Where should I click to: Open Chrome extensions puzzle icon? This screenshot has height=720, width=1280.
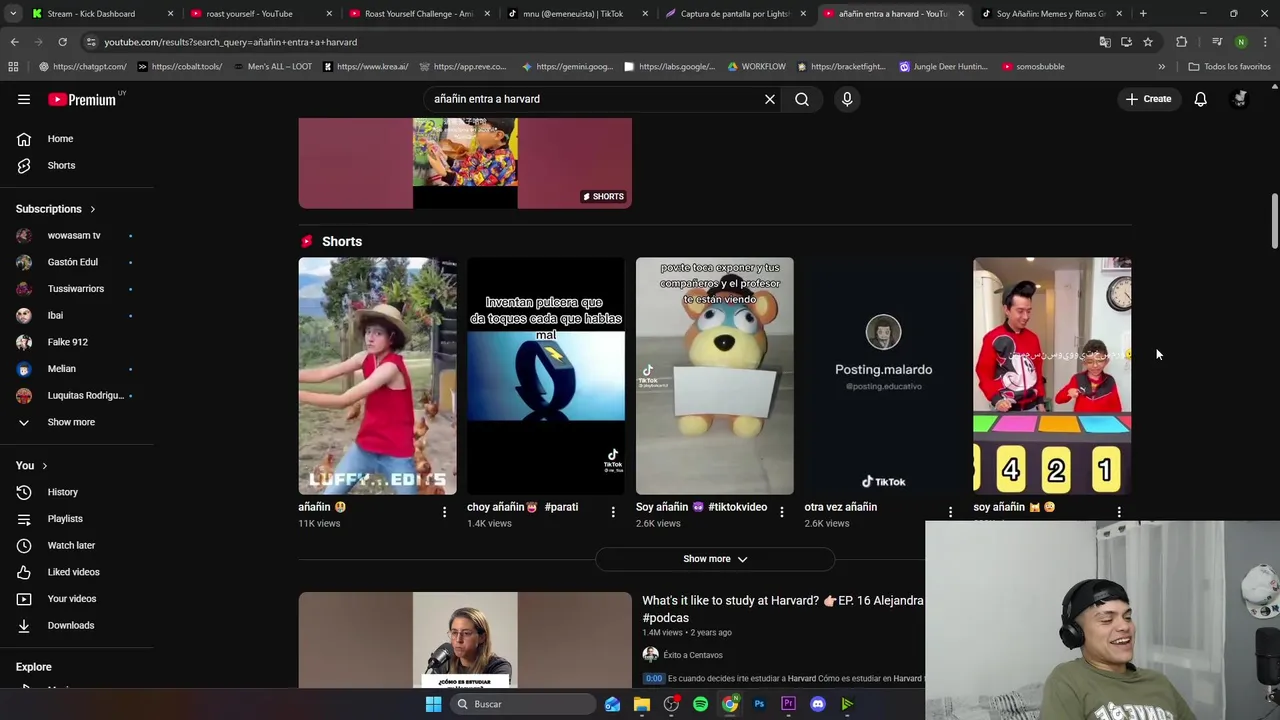(1182, 42)
